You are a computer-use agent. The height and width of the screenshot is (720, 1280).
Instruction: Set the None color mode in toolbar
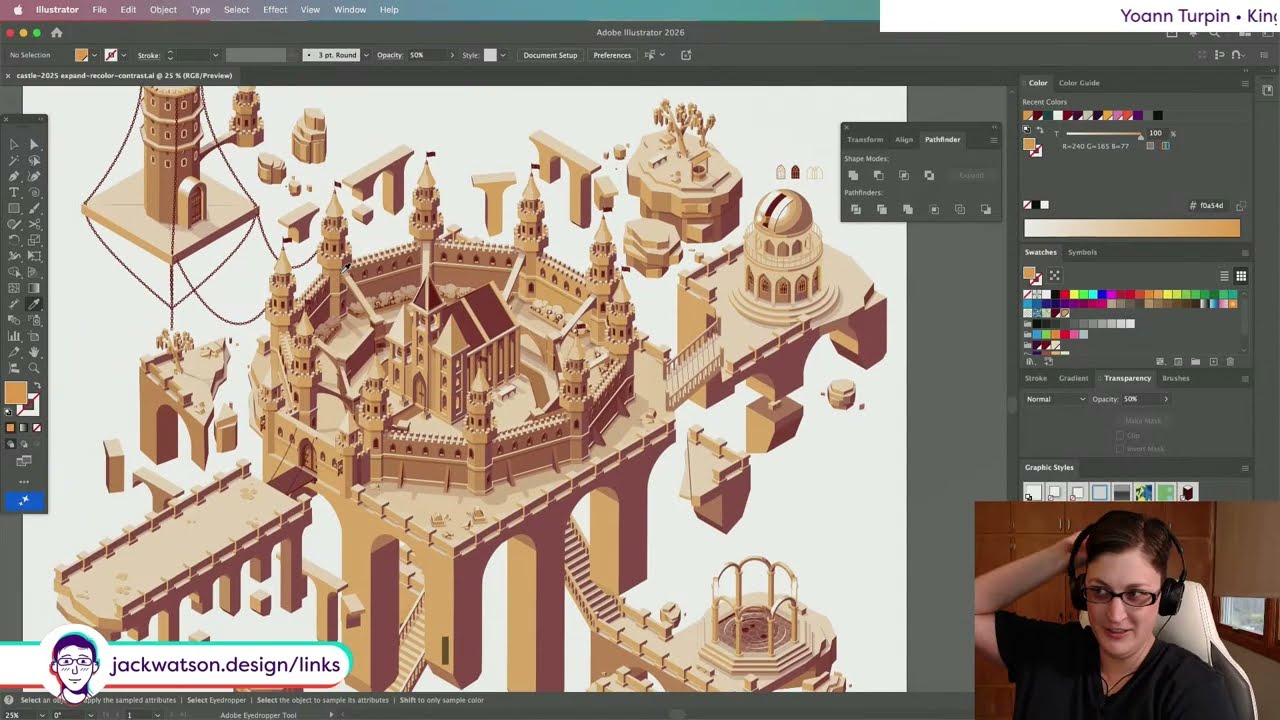pos(35,428)
